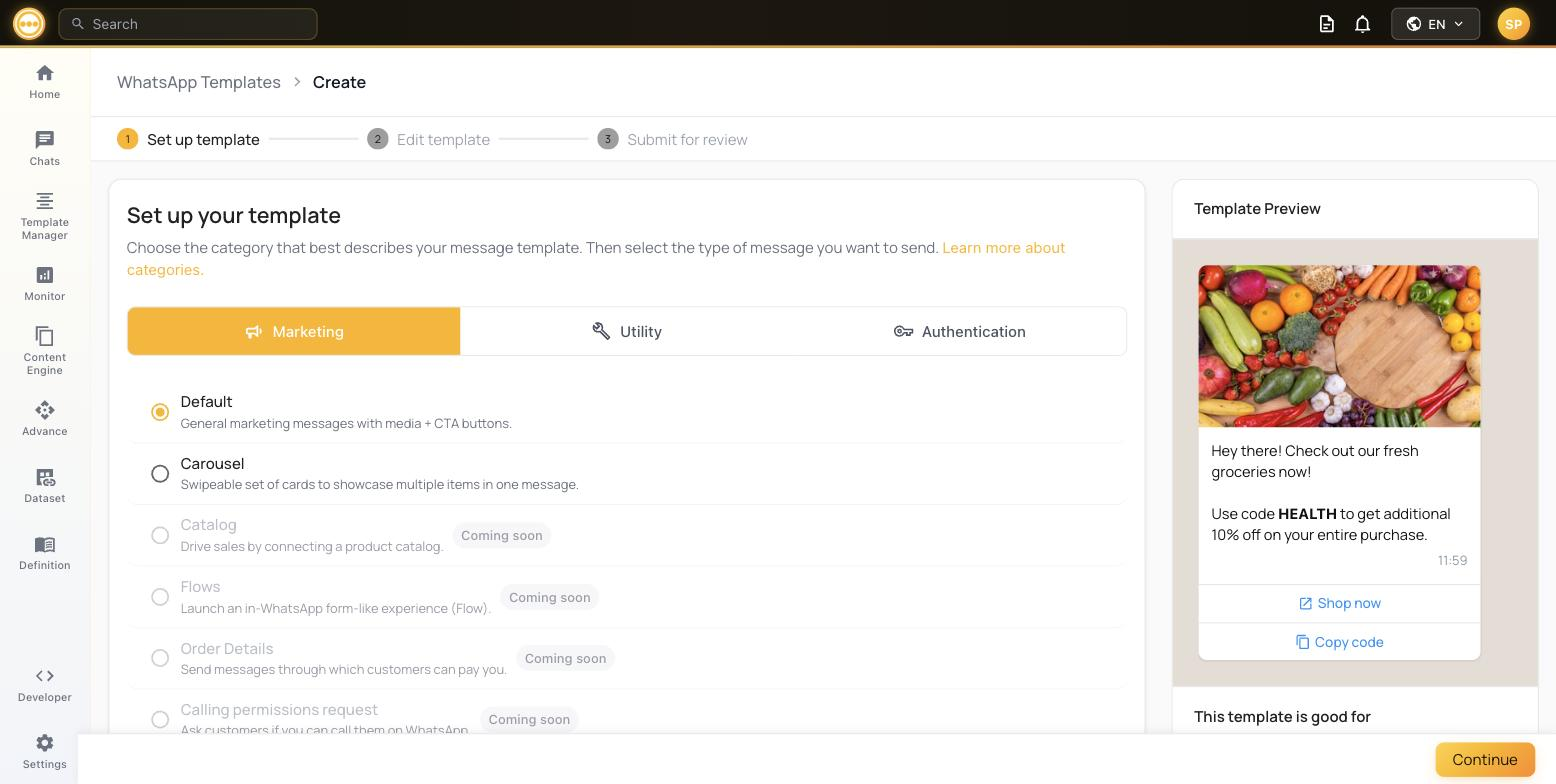Click Coming soon badge beside Calling permissions
The height and width of the screenshot is (784, 1556).
point(529,719)
